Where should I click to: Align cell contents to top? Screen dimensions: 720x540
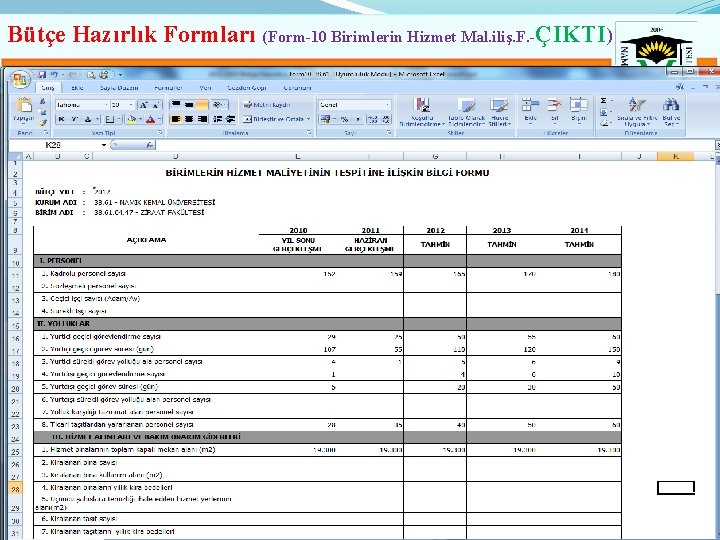(175, 105)
